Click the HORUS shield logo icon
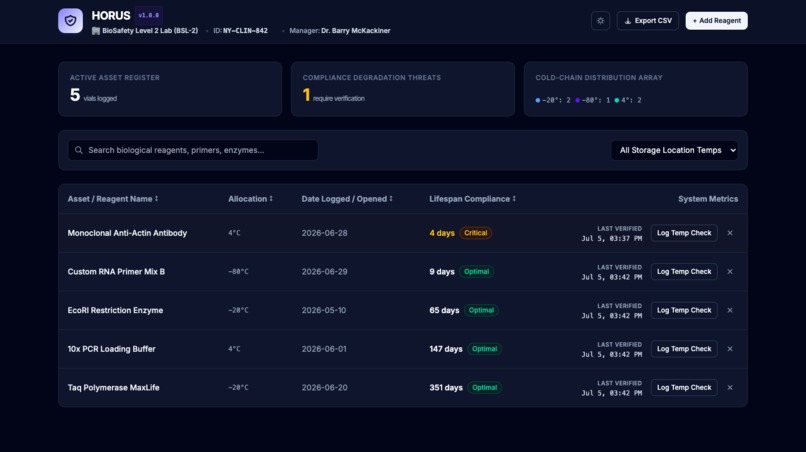Image resolution: width=806 pixels, height=452 pixels. click(x=70, y=21)
